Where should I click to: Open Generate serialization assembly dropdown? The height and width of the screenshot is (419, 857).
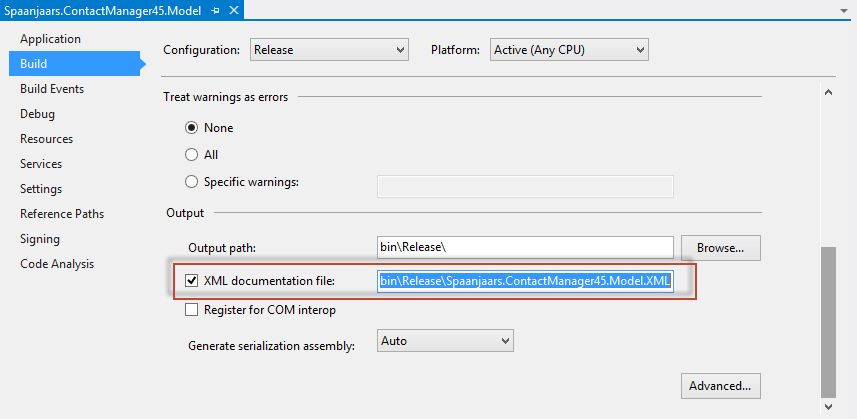[444, 341]
